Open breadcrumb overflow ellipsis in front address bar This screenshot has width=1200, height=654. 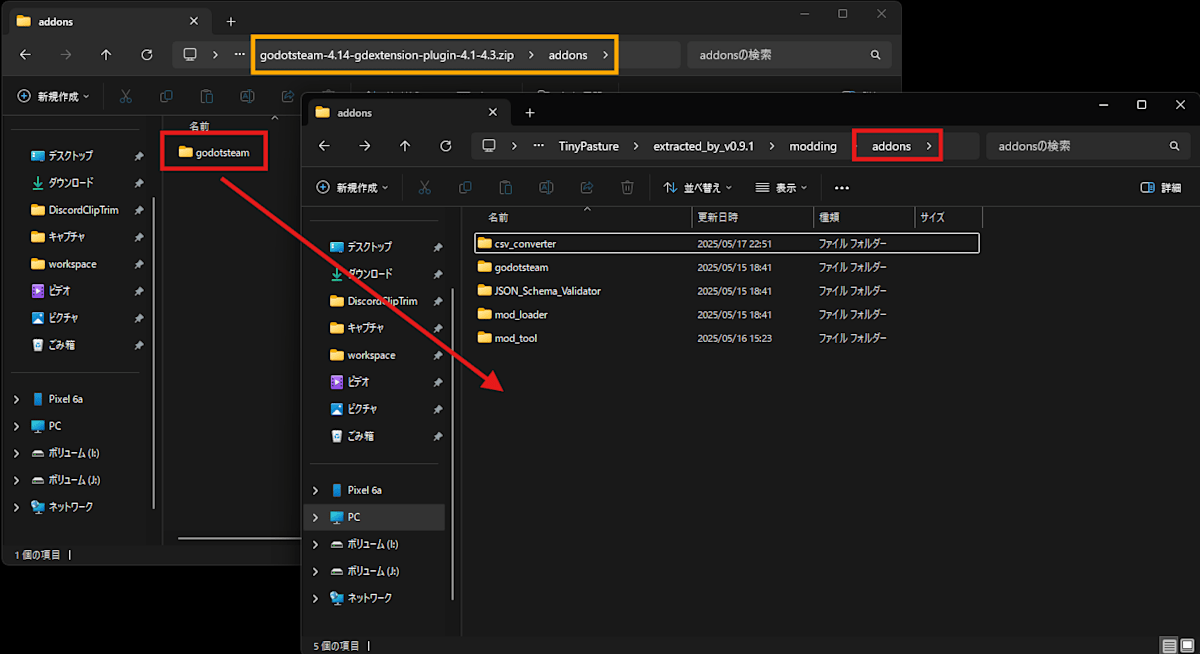click(x=538, y=146)
